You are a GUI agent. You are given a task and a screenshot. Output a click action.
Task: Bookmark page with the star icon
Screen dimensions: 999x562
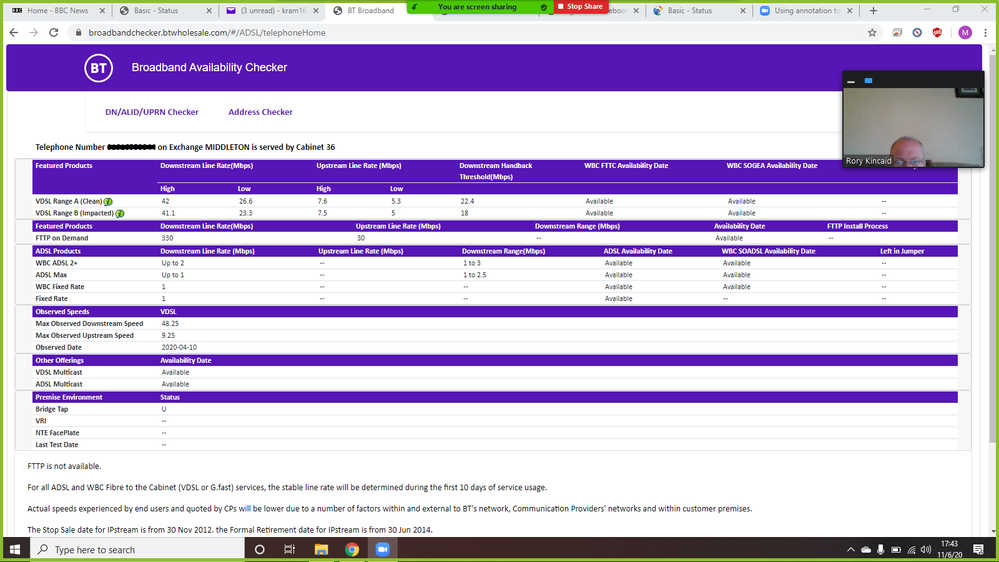point(872,33)
